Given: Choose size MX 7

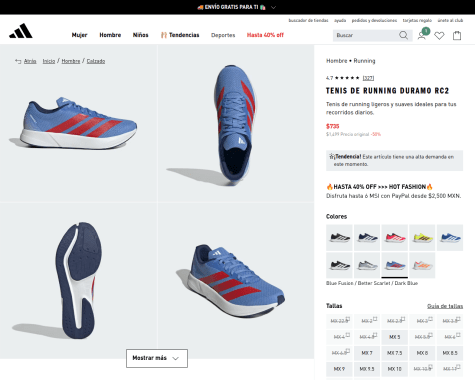Looking at the screenshot, I should coord(367,353).
